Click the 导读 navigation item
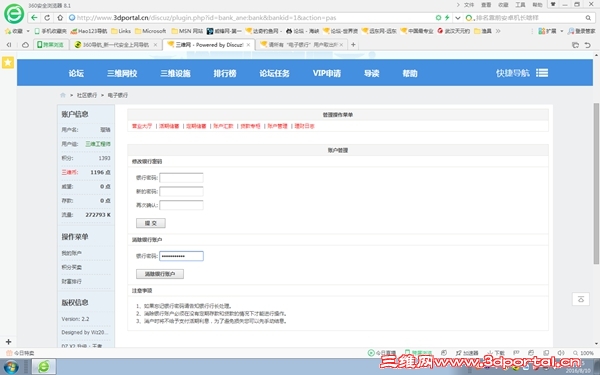This screenshot has width=600, height=375. 372,73
